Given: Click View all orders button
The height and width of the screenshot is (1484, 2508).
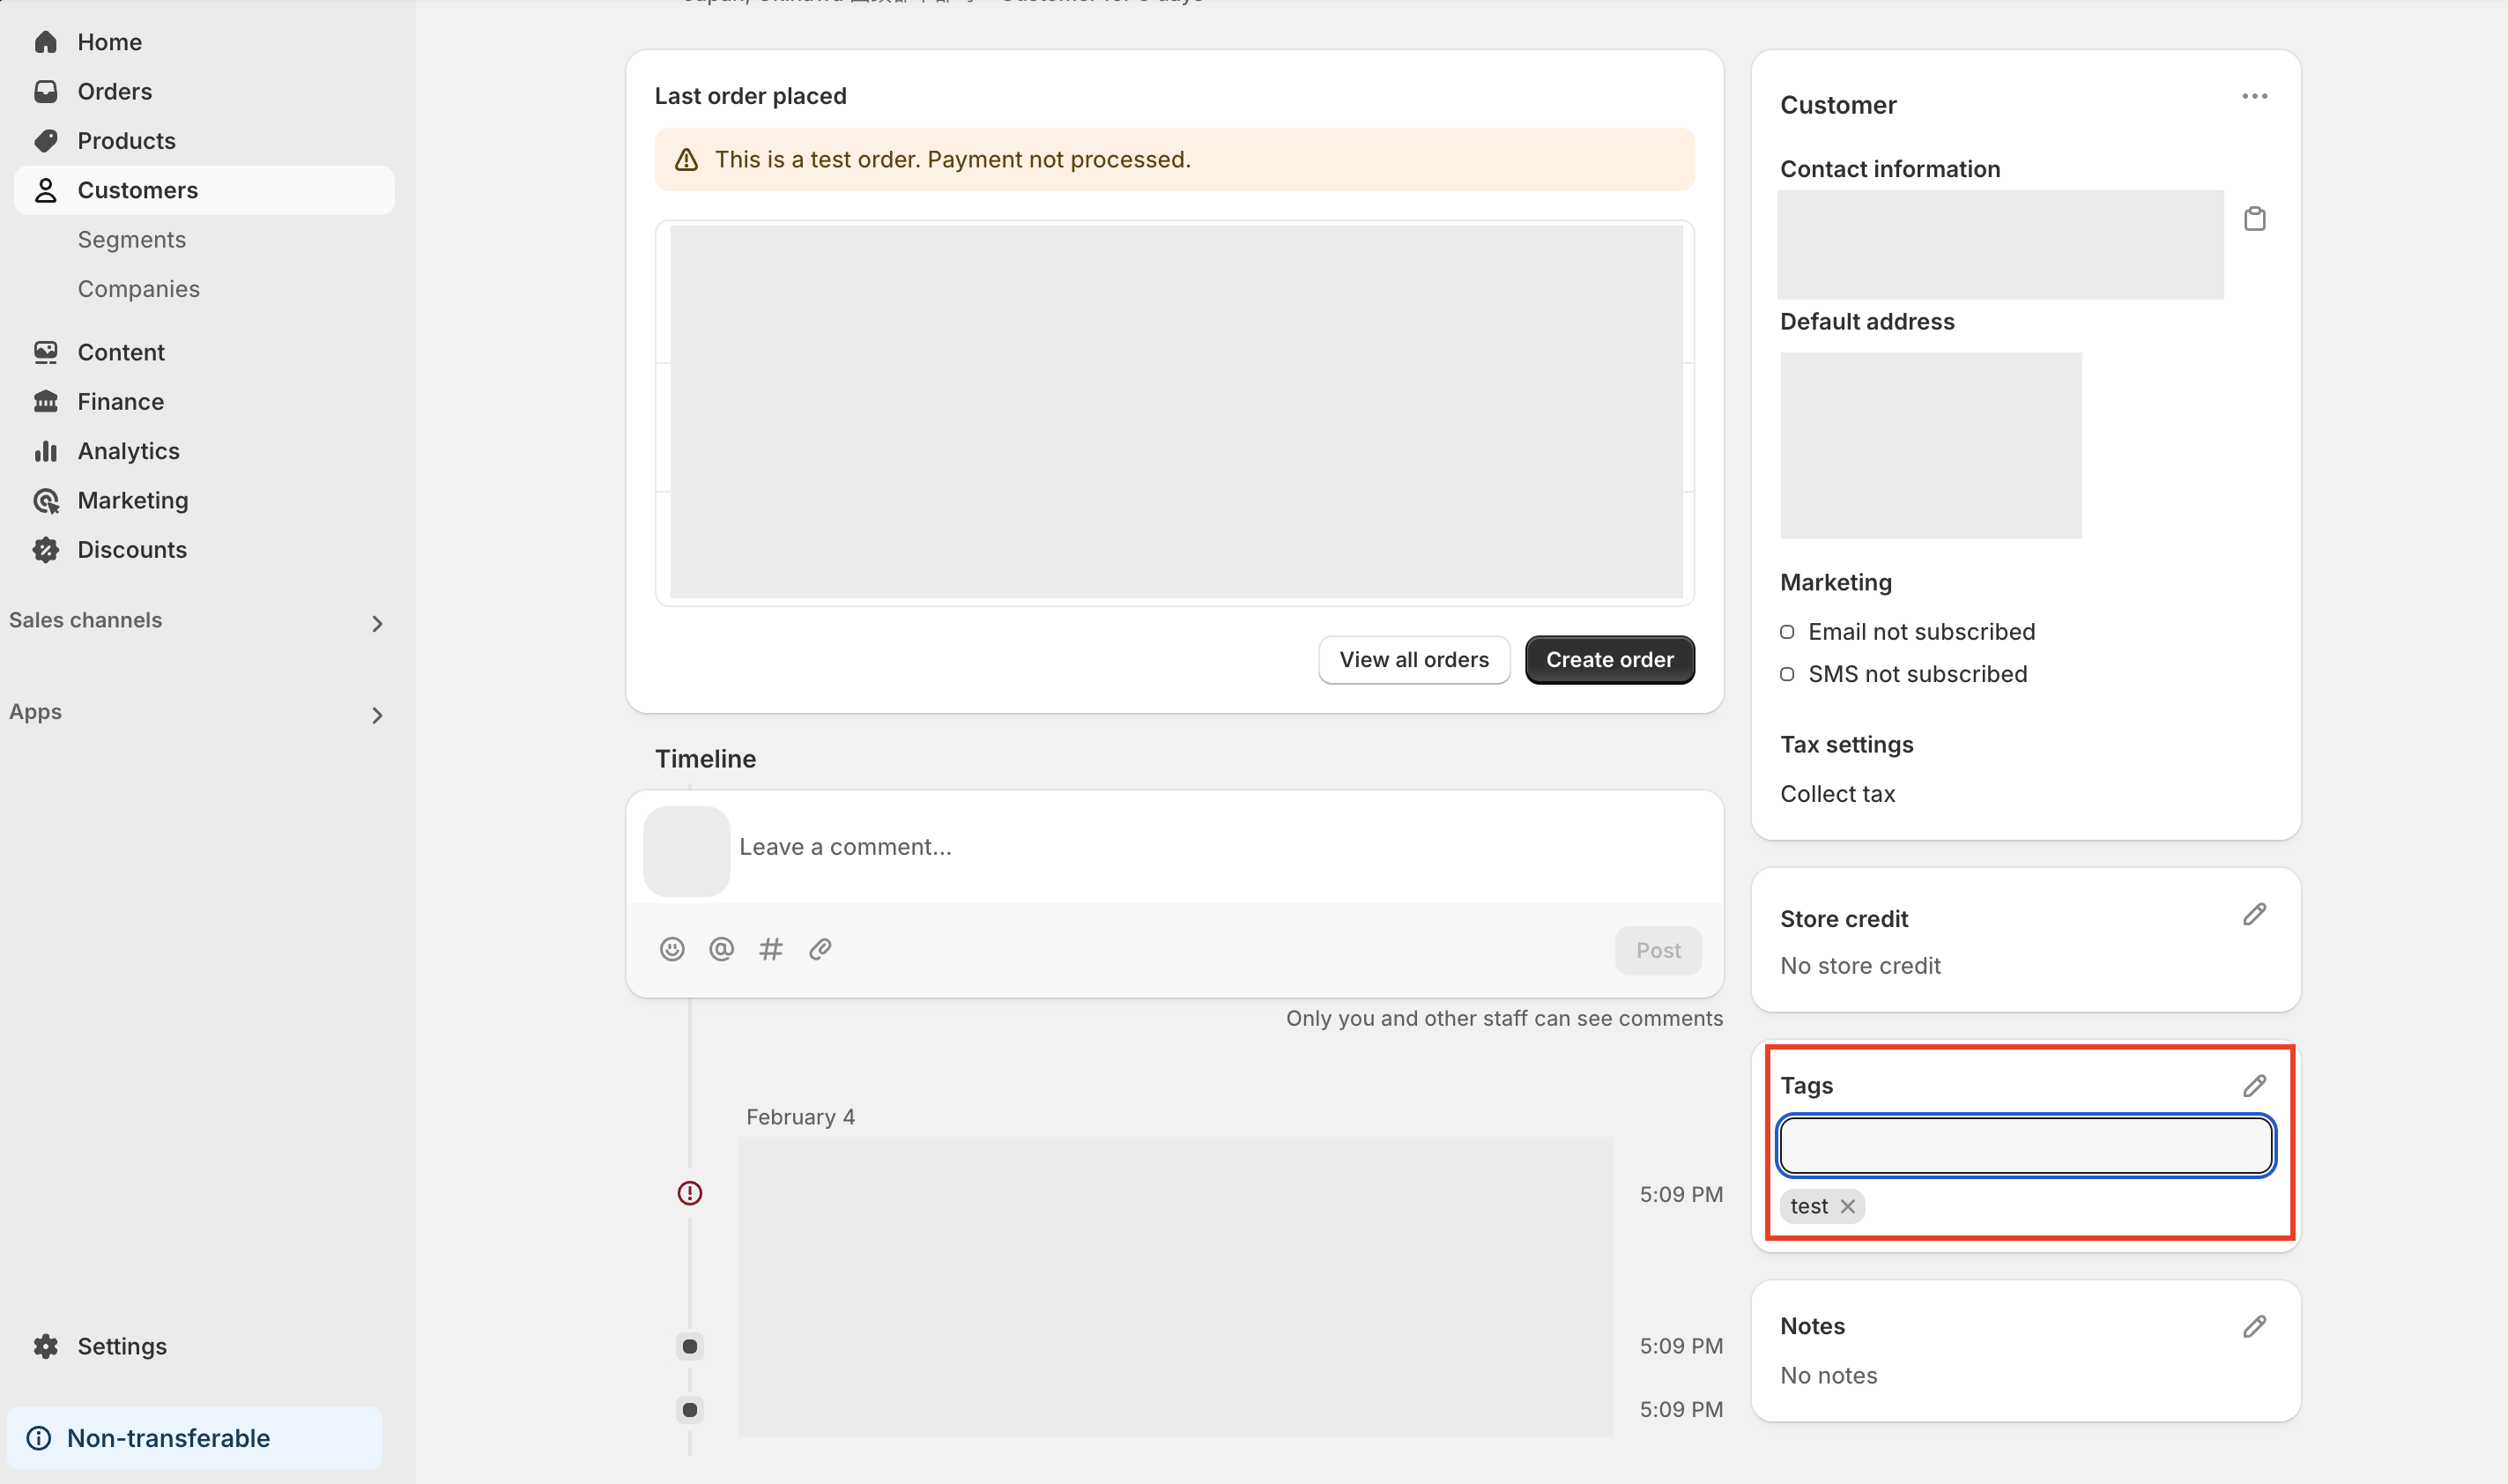Looking at the screenshot, I should (1414, 660).
